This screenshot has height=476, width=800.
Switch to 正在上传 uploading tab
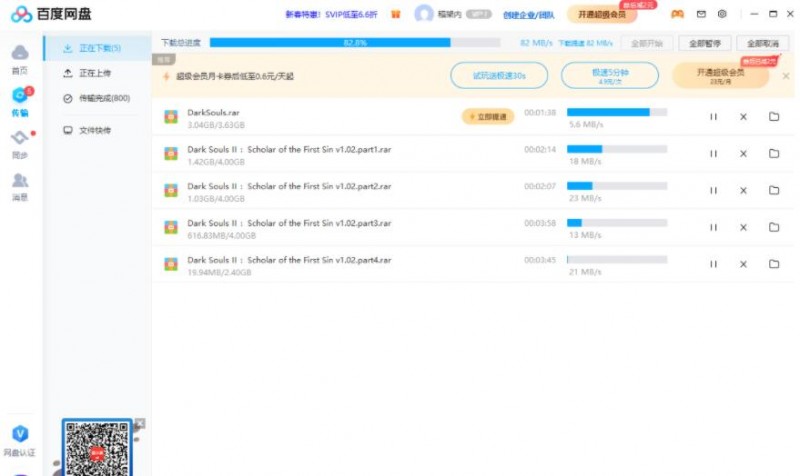coord(97,73)
